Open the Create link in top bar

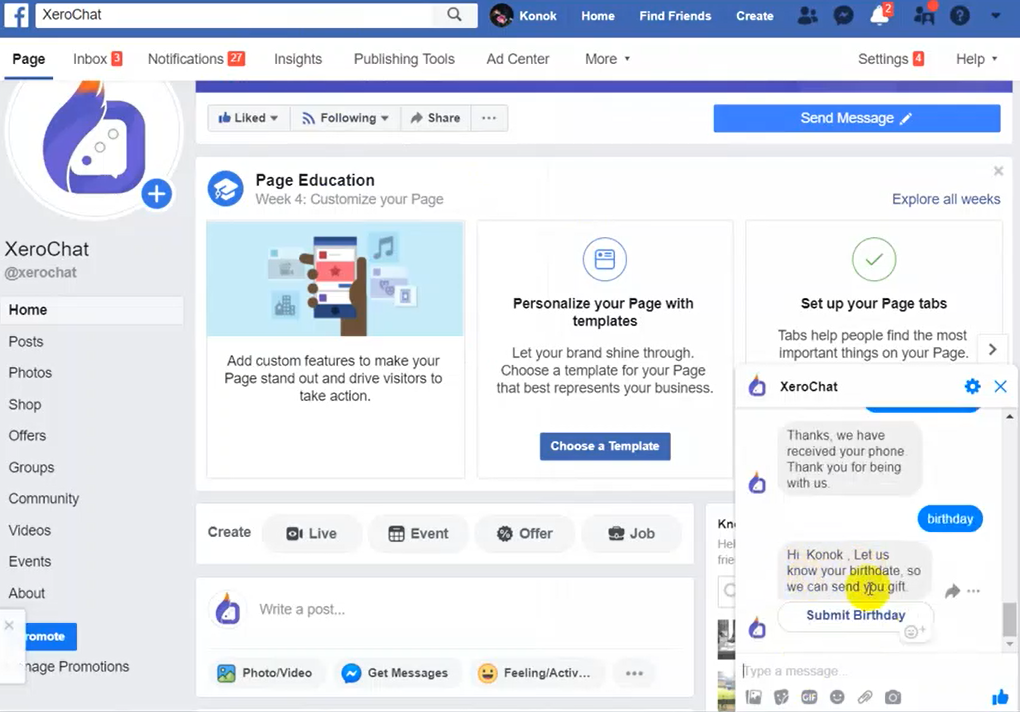755,16
